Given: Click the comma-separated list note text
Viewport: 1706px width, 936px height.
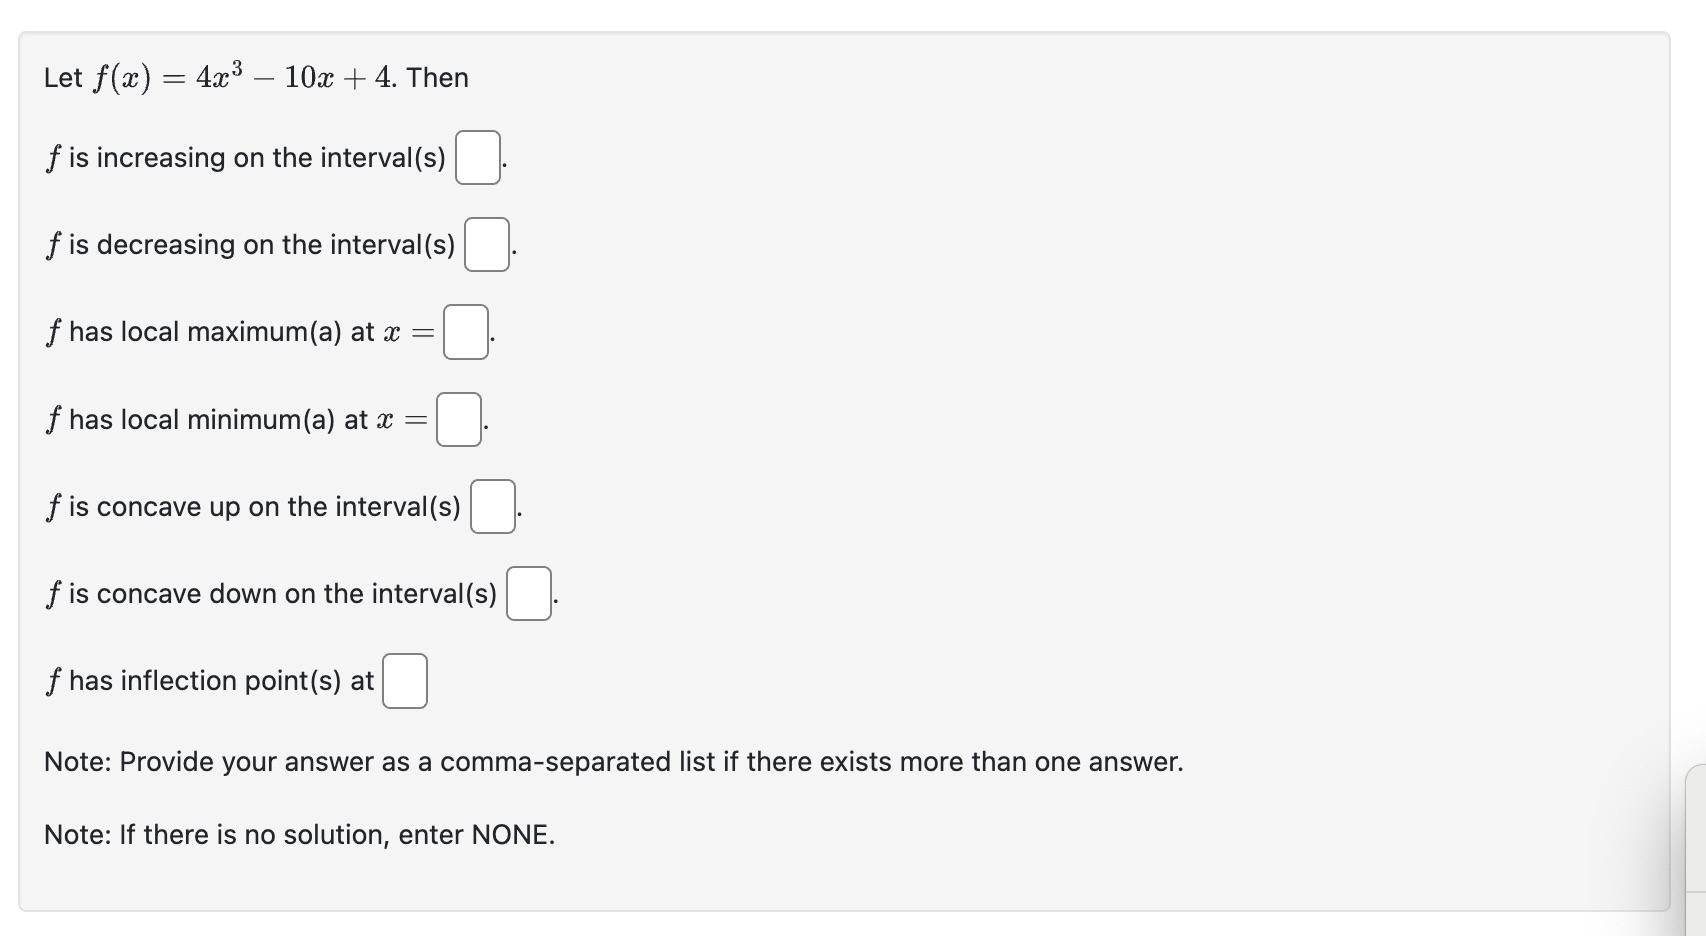Looking at the screenshot, I should (613, 762).
